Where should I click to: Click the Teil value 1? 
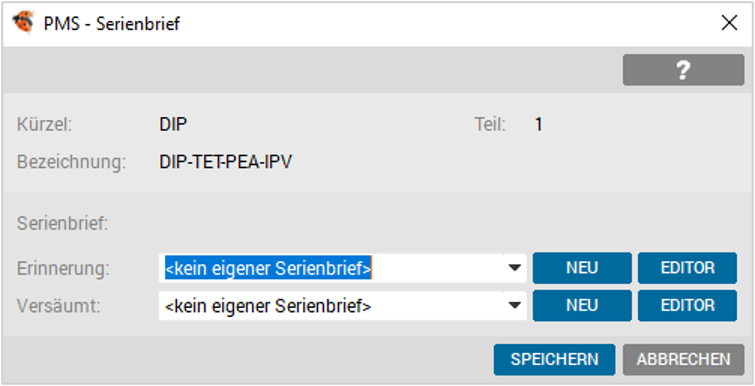coord(538,125)
